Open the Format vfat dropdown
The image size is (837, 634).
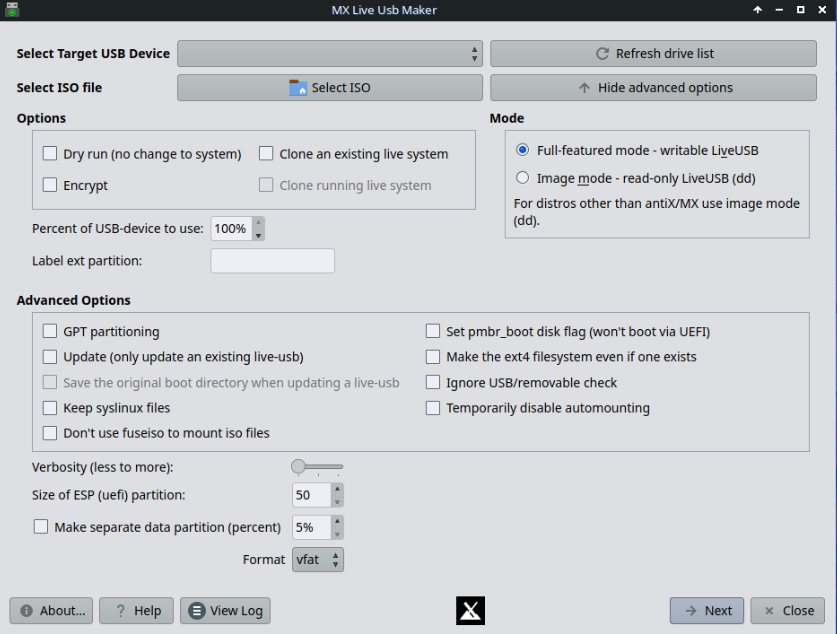pyautogui.click(x=318, y=559)
